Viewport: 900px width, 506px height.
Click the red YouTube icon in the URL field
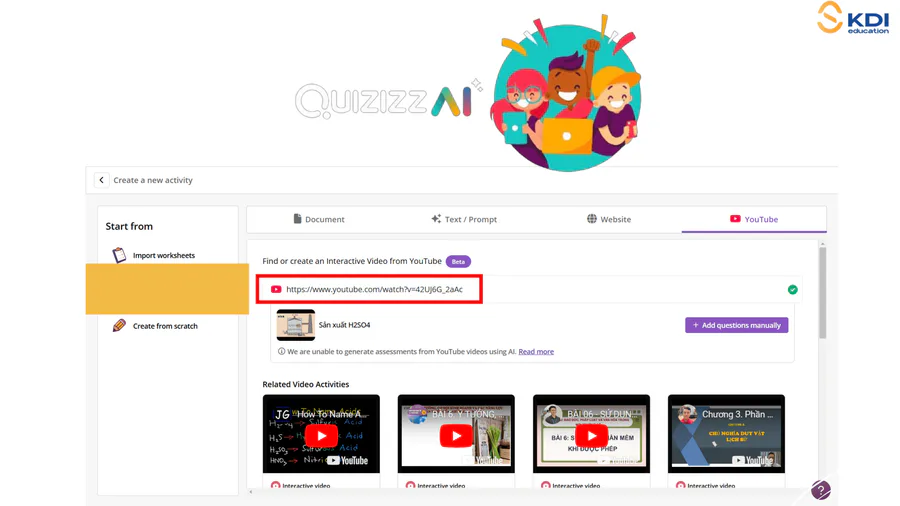276,290
